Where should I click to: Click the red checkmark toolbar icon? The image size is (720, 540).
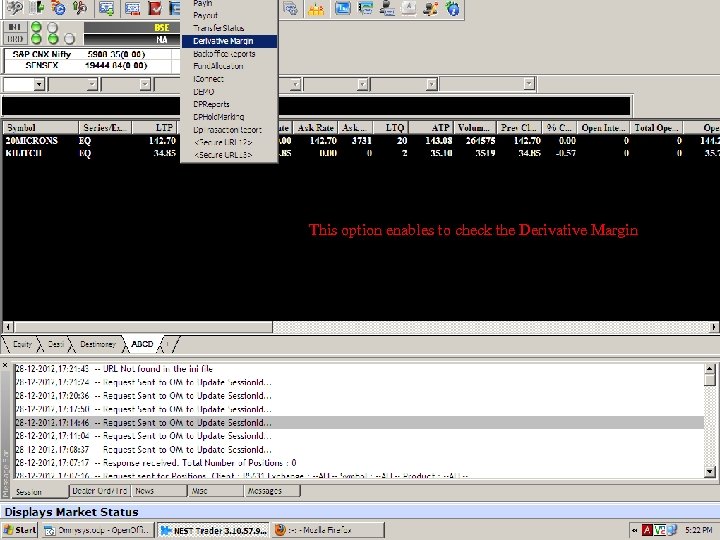click(155, 8)
